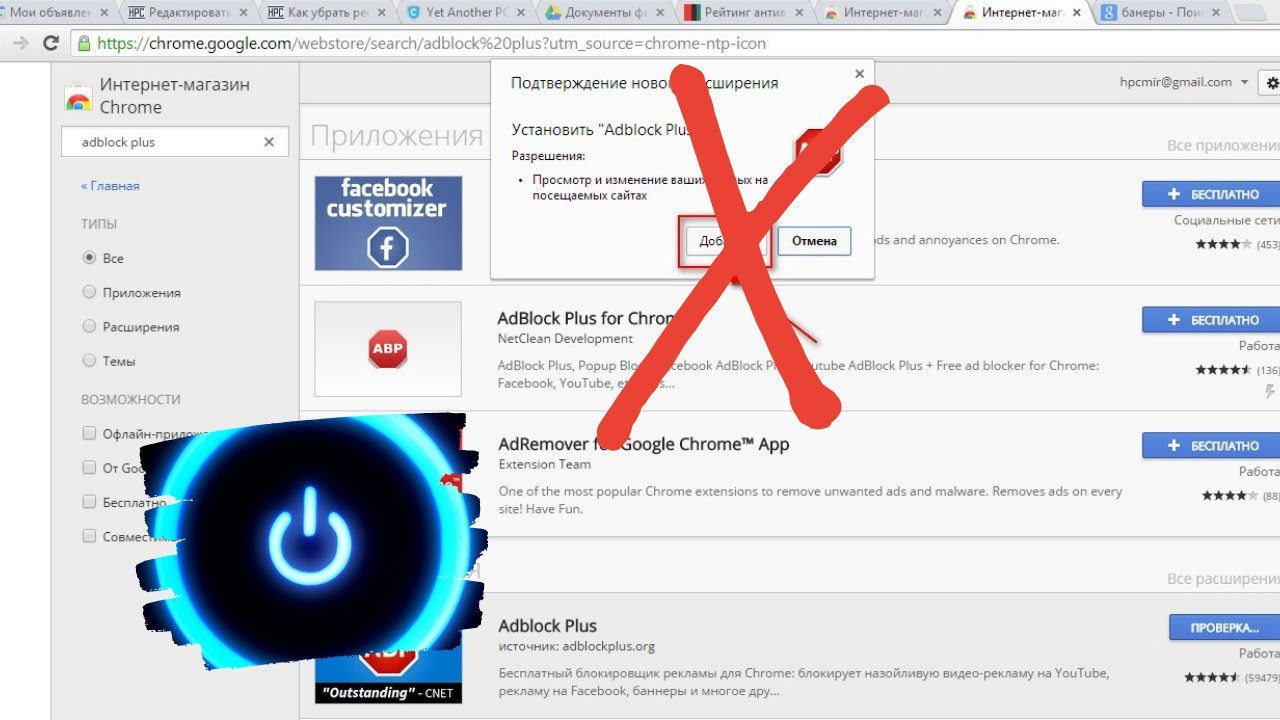Screen dimensions: 1280x720
Task: Open a new browser tab
Action: pos(1249,13)
